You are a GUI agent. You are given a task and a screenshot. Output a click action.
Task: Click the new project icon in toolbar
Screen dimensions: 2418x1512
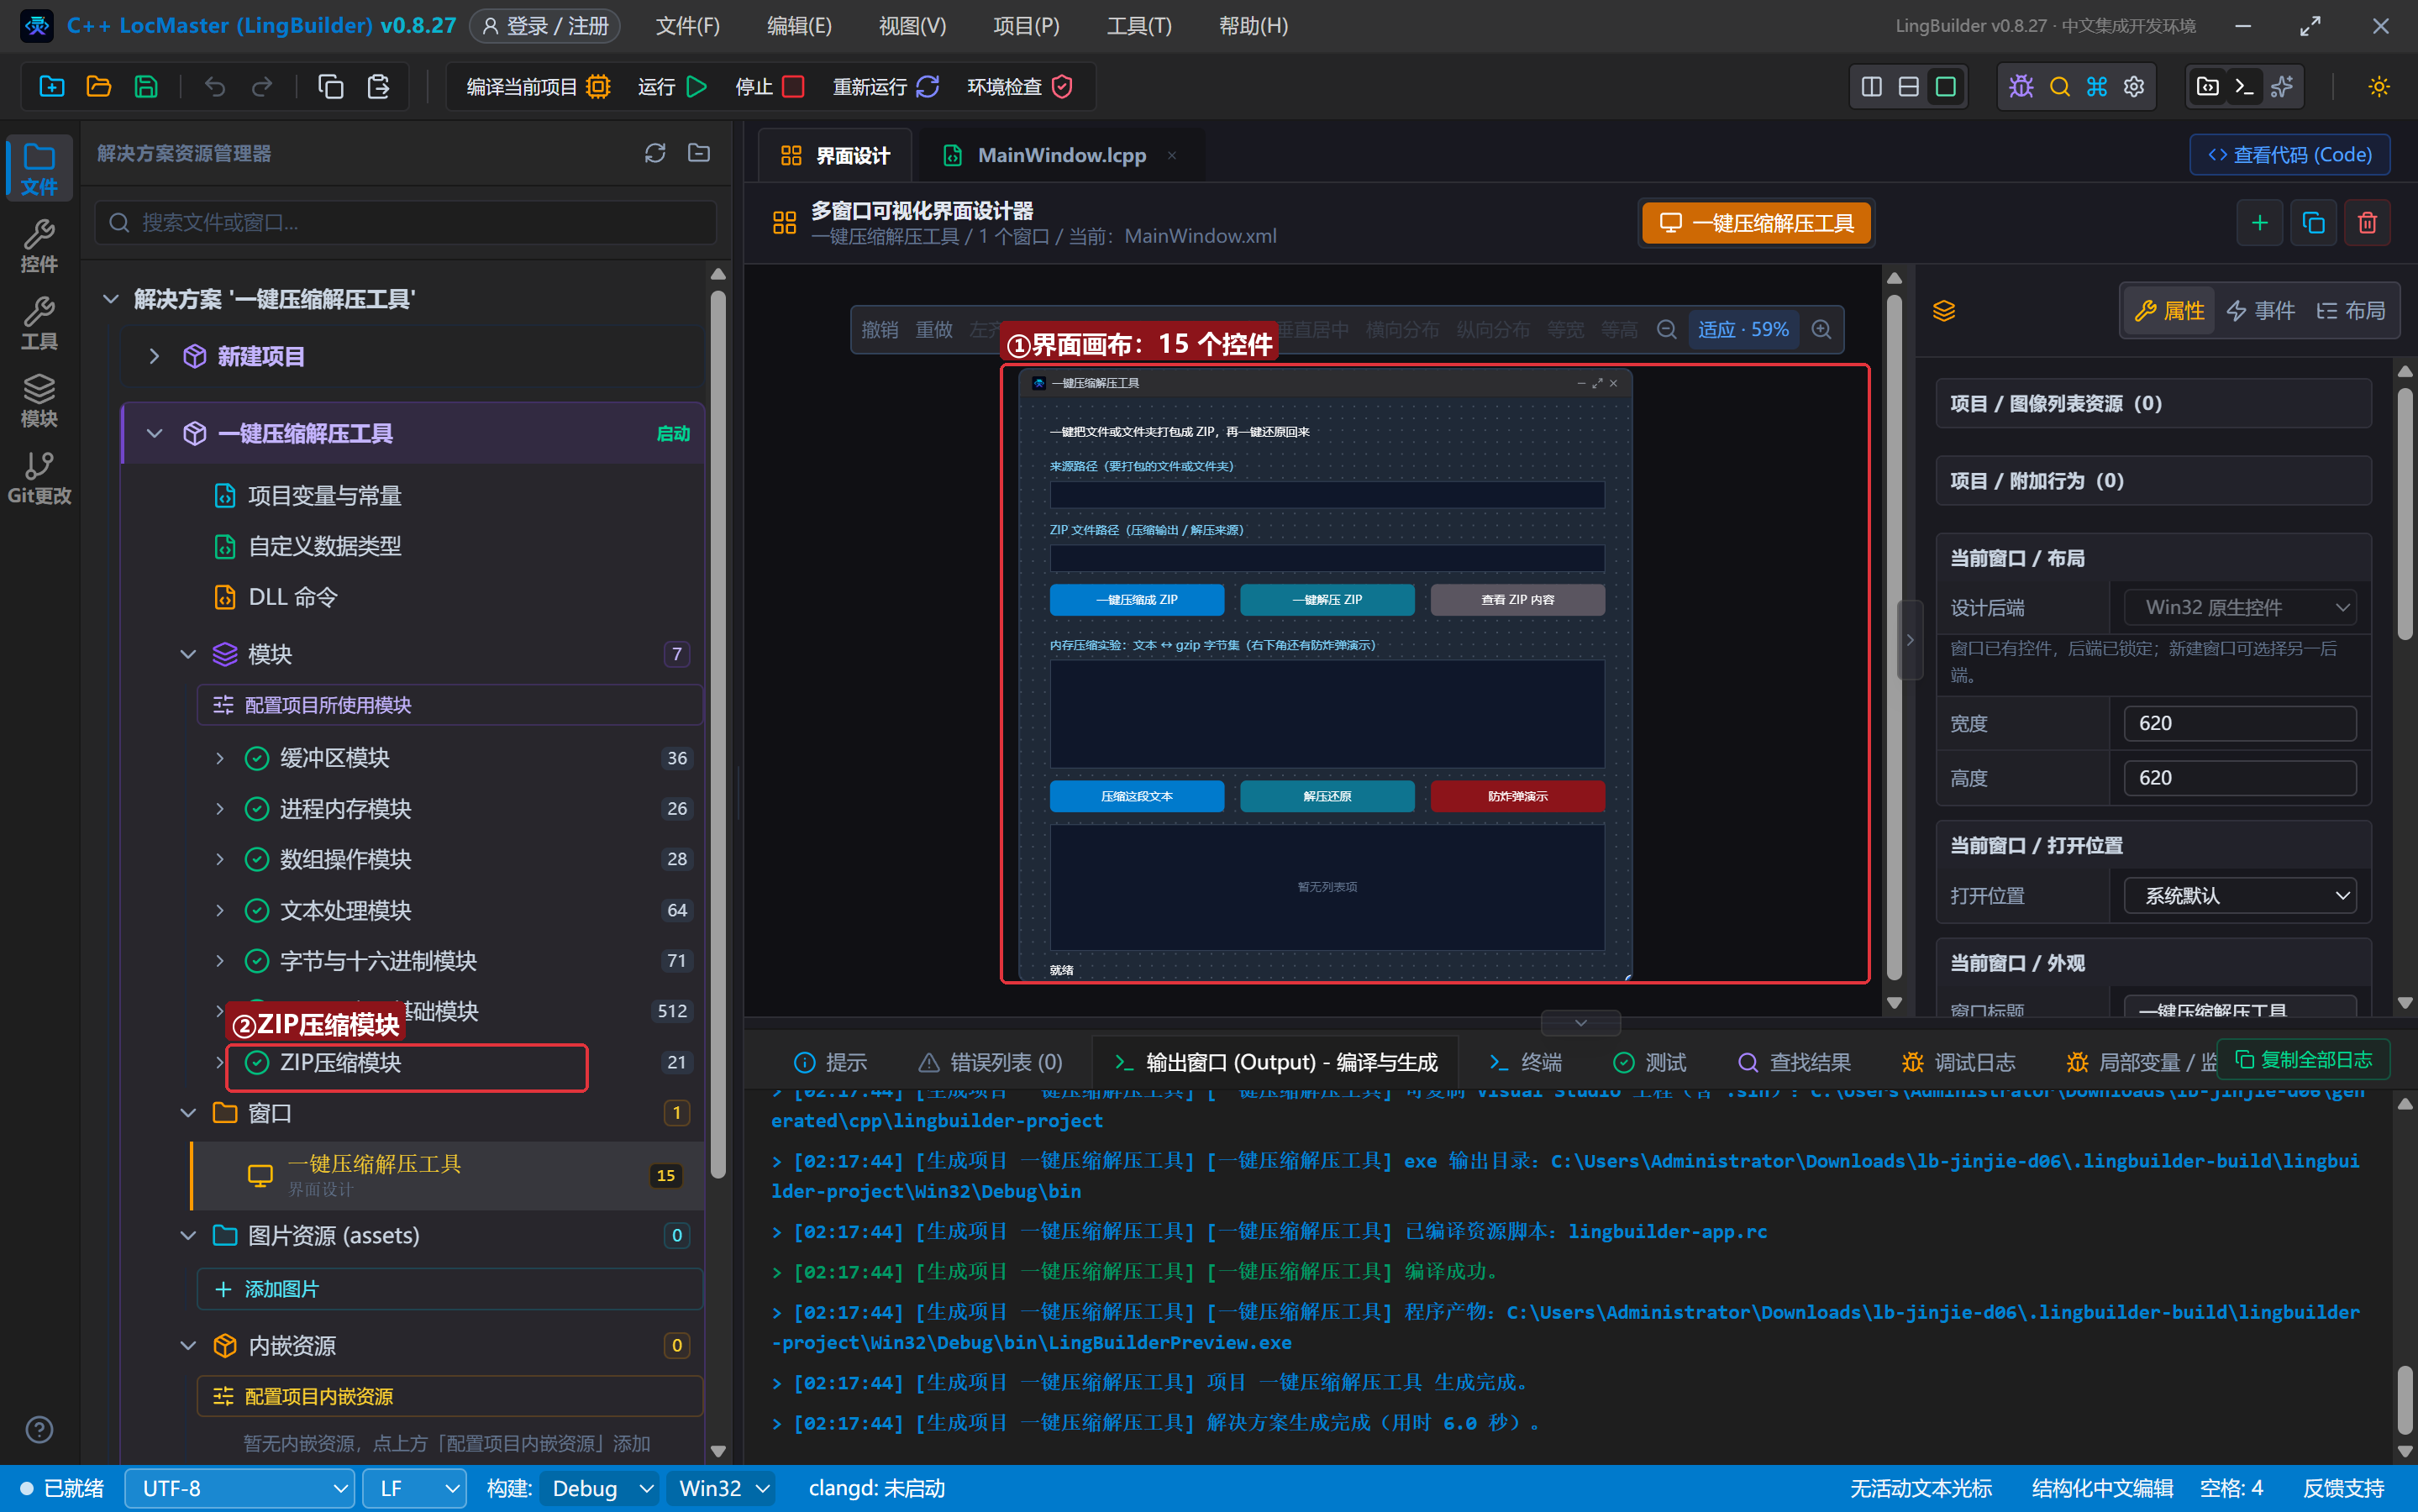[52, 87]
